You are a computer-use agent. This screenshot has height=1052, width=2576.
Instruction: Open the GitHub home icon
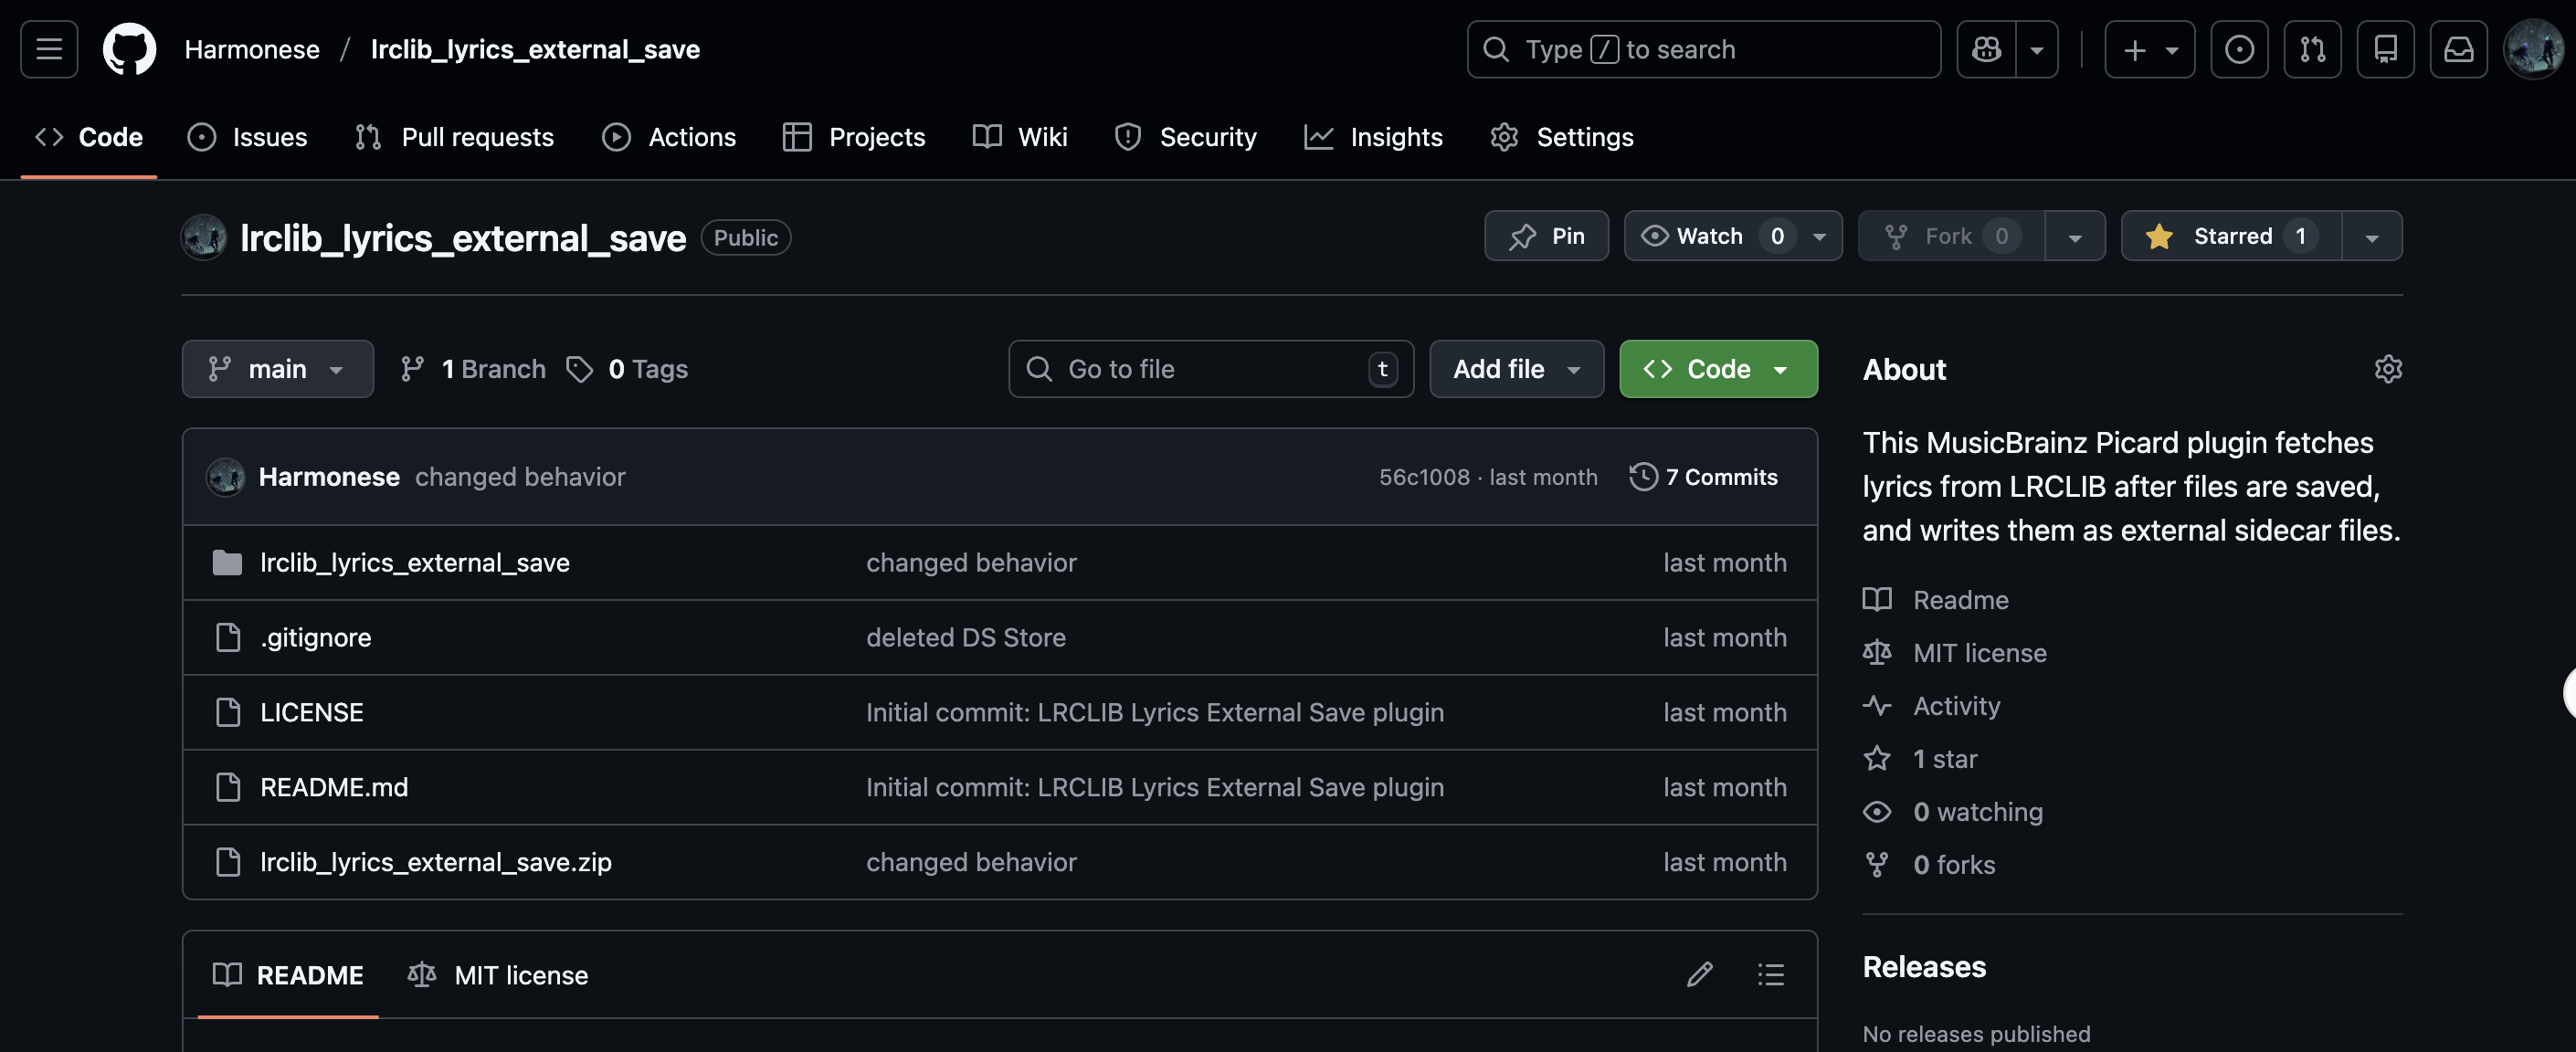point(130,49)
